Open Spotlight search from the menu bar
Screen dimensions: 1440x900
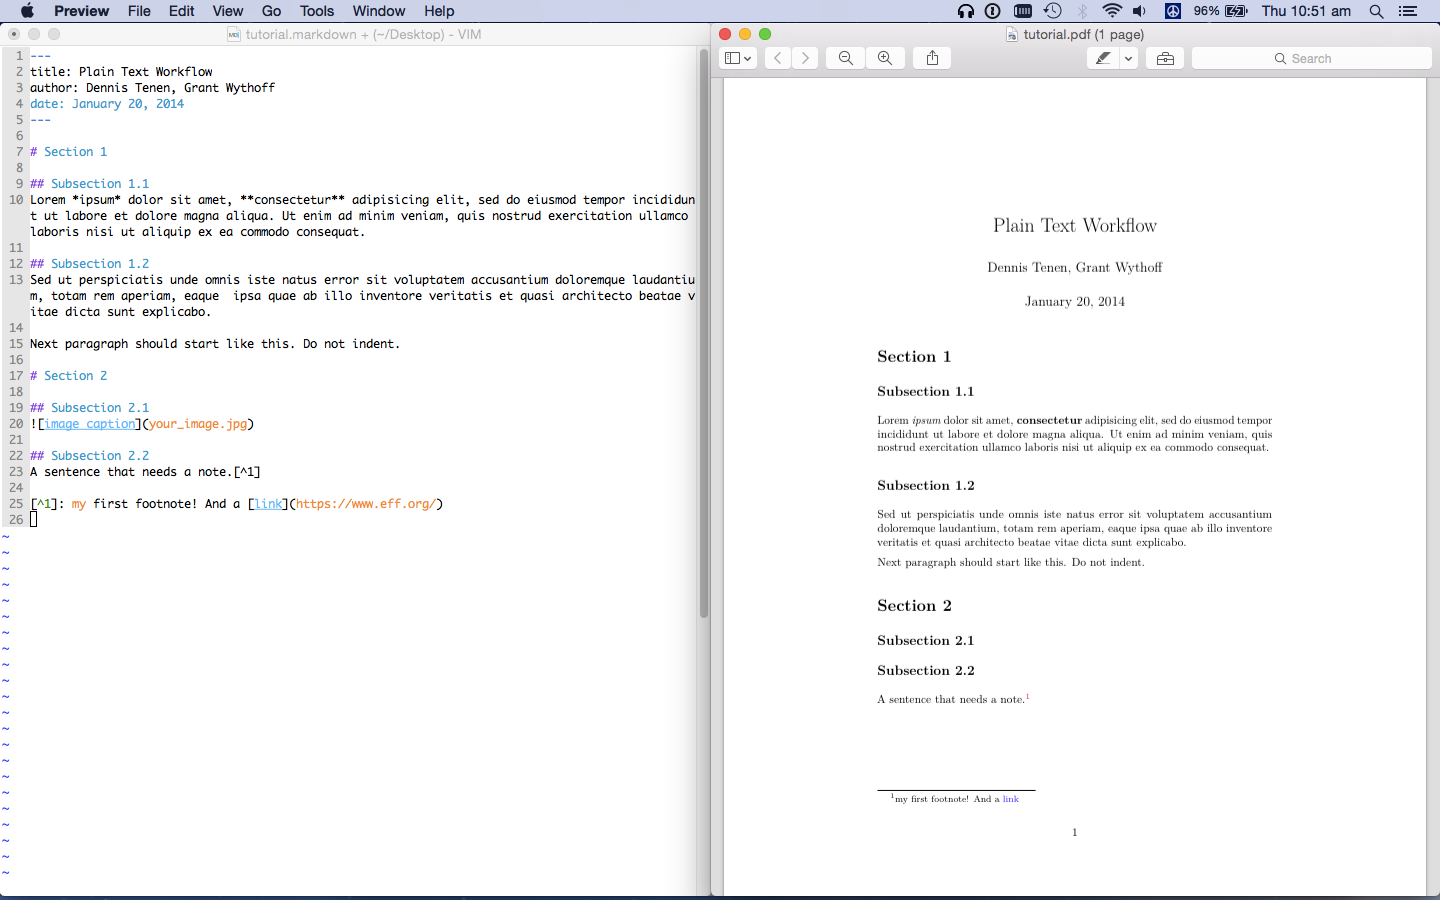point(1377,11)
